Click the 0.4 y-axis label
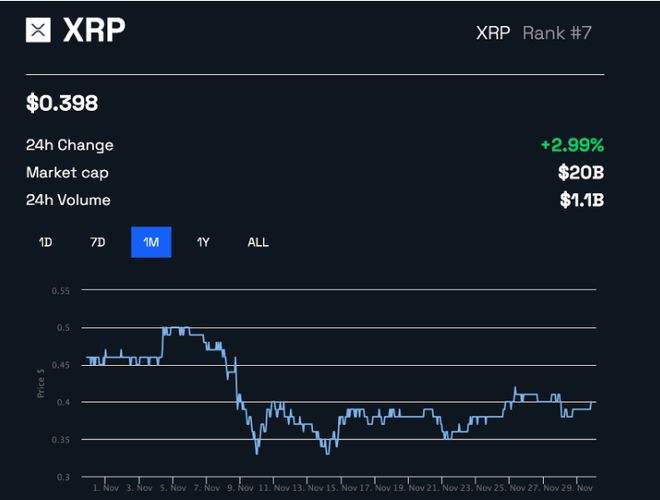660x500 pixels. coord(64,402)
